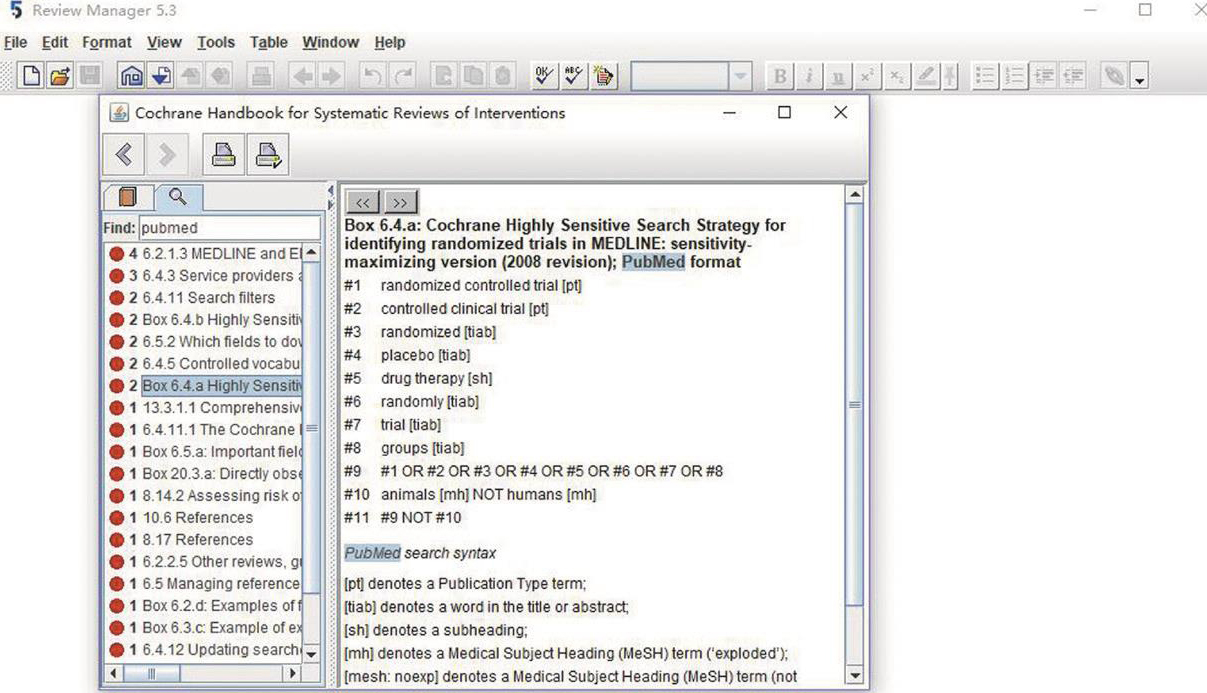Collapse the left panel using splitter arrow
Screen dimensions: 1207x693
(331, 190)
